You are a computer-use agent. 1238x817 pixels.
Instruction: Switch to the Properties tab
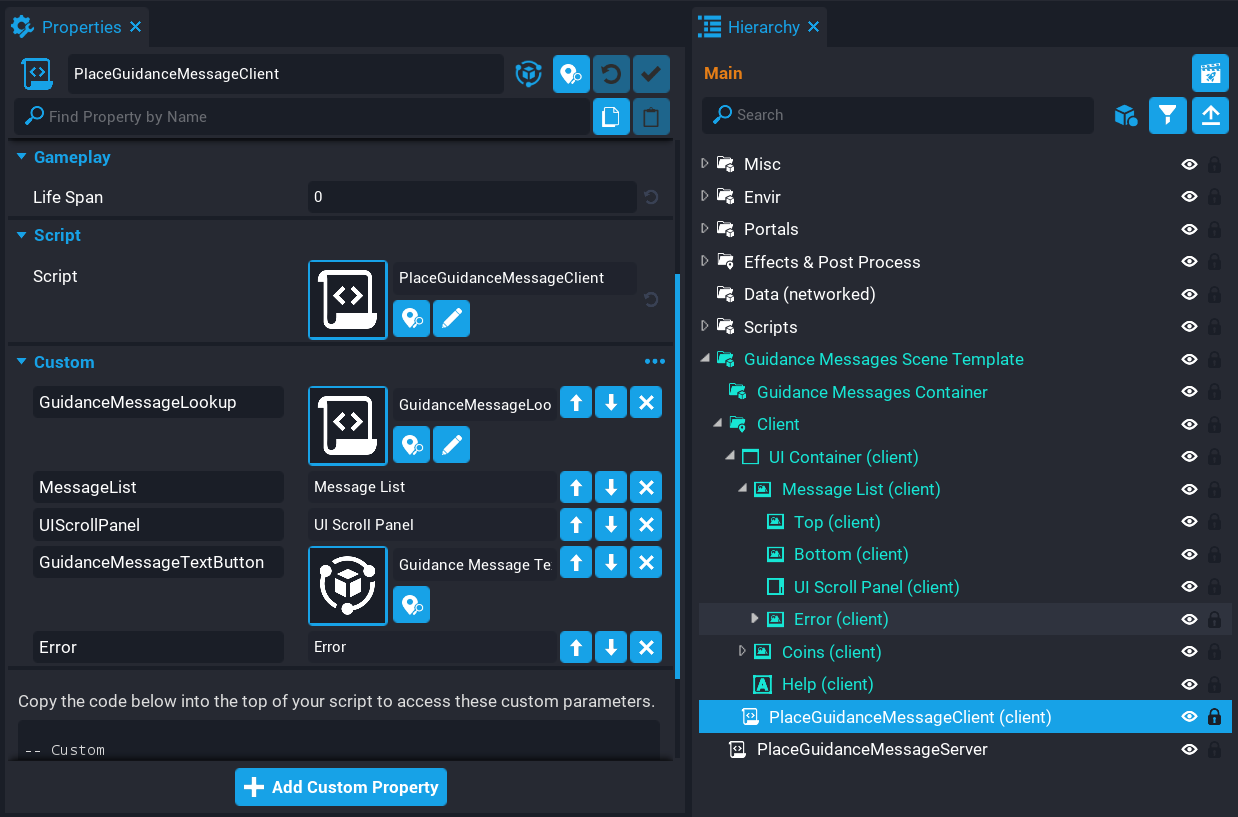coord(80,27)
